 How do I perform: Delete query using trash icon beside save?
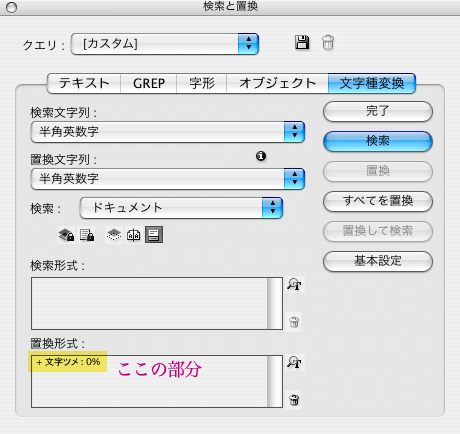[x=328, y=43]
